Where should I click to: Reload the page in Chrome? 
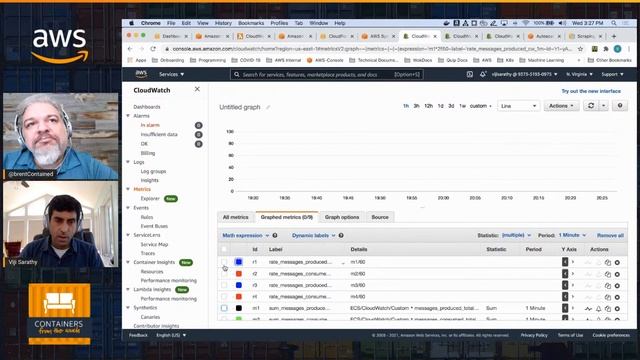(153, 49)
